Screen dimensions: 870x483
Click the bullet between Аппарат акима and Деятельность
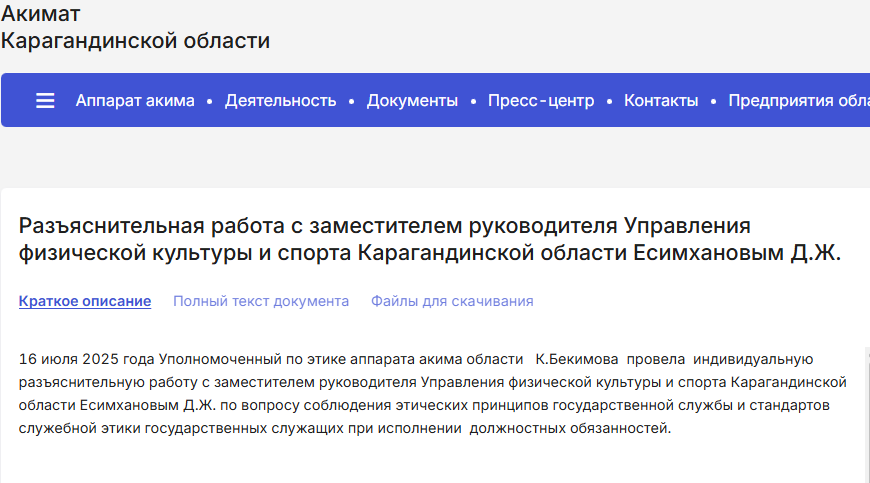(209, 101)
